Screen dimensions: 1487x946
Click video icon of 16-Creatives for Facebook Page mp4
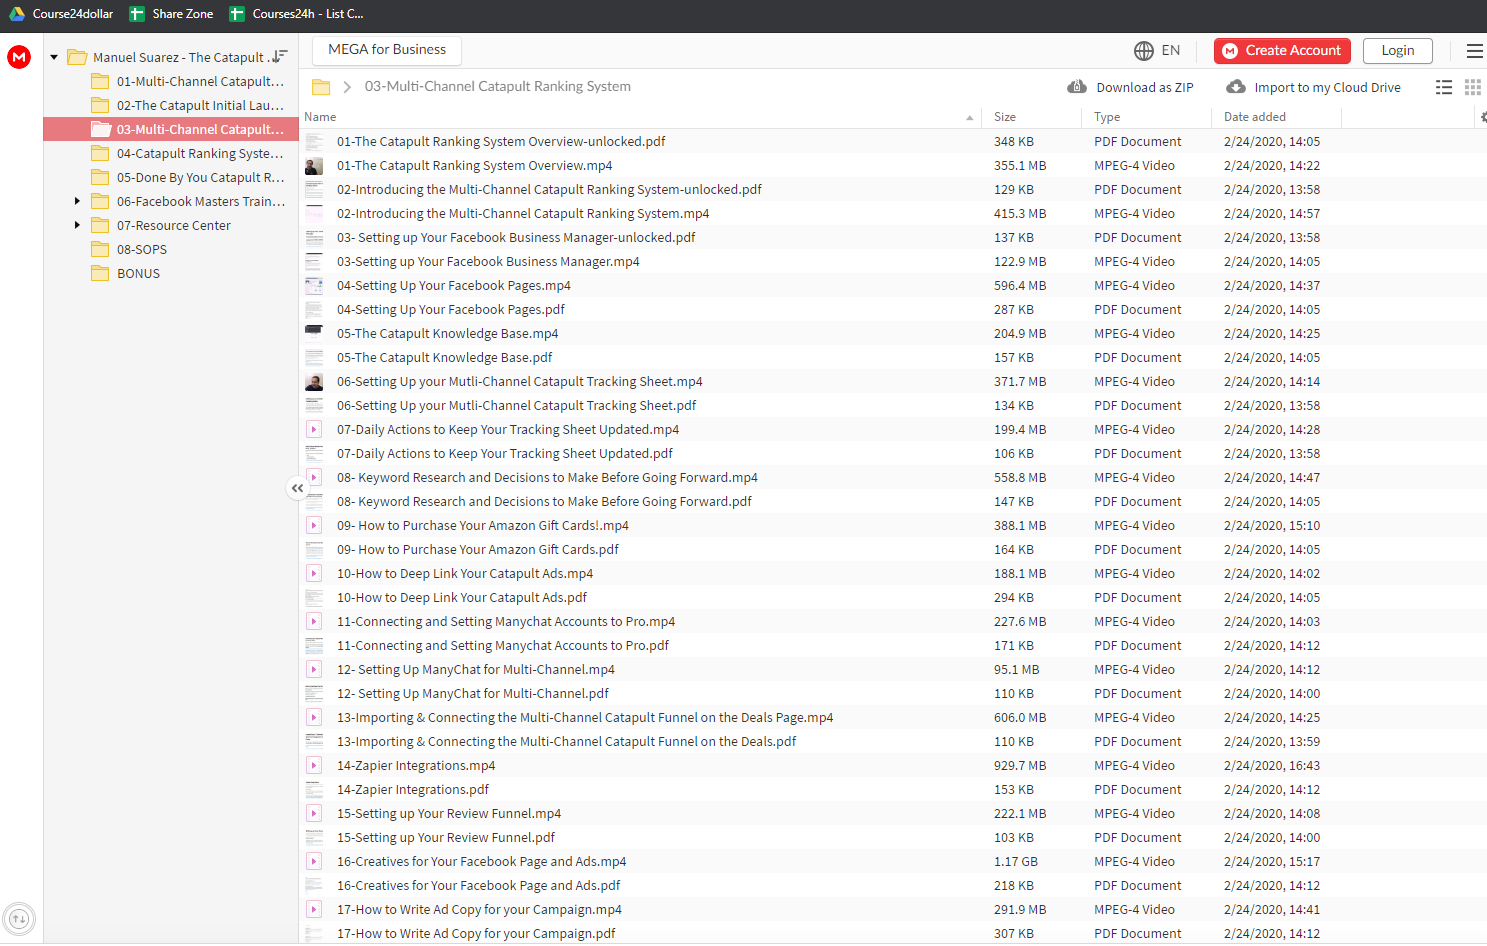pyautogui.click(x=314, y=862)
